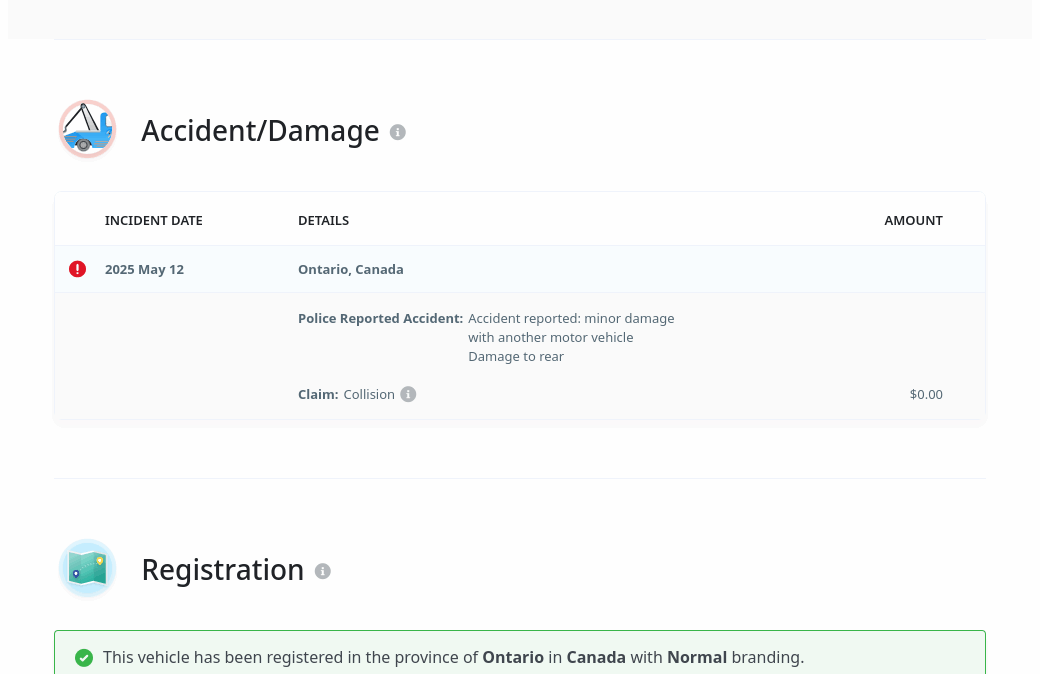Click the AMOUNT column header

[x=913, y=221]
